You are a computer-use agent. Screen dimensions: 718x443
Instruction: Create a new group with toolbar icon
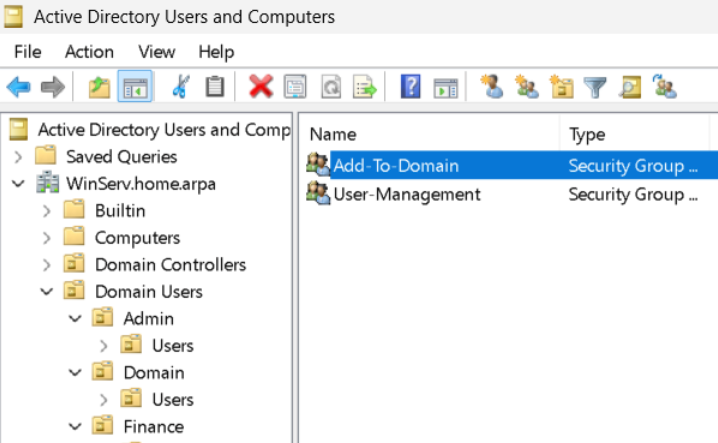pos(526,88)
